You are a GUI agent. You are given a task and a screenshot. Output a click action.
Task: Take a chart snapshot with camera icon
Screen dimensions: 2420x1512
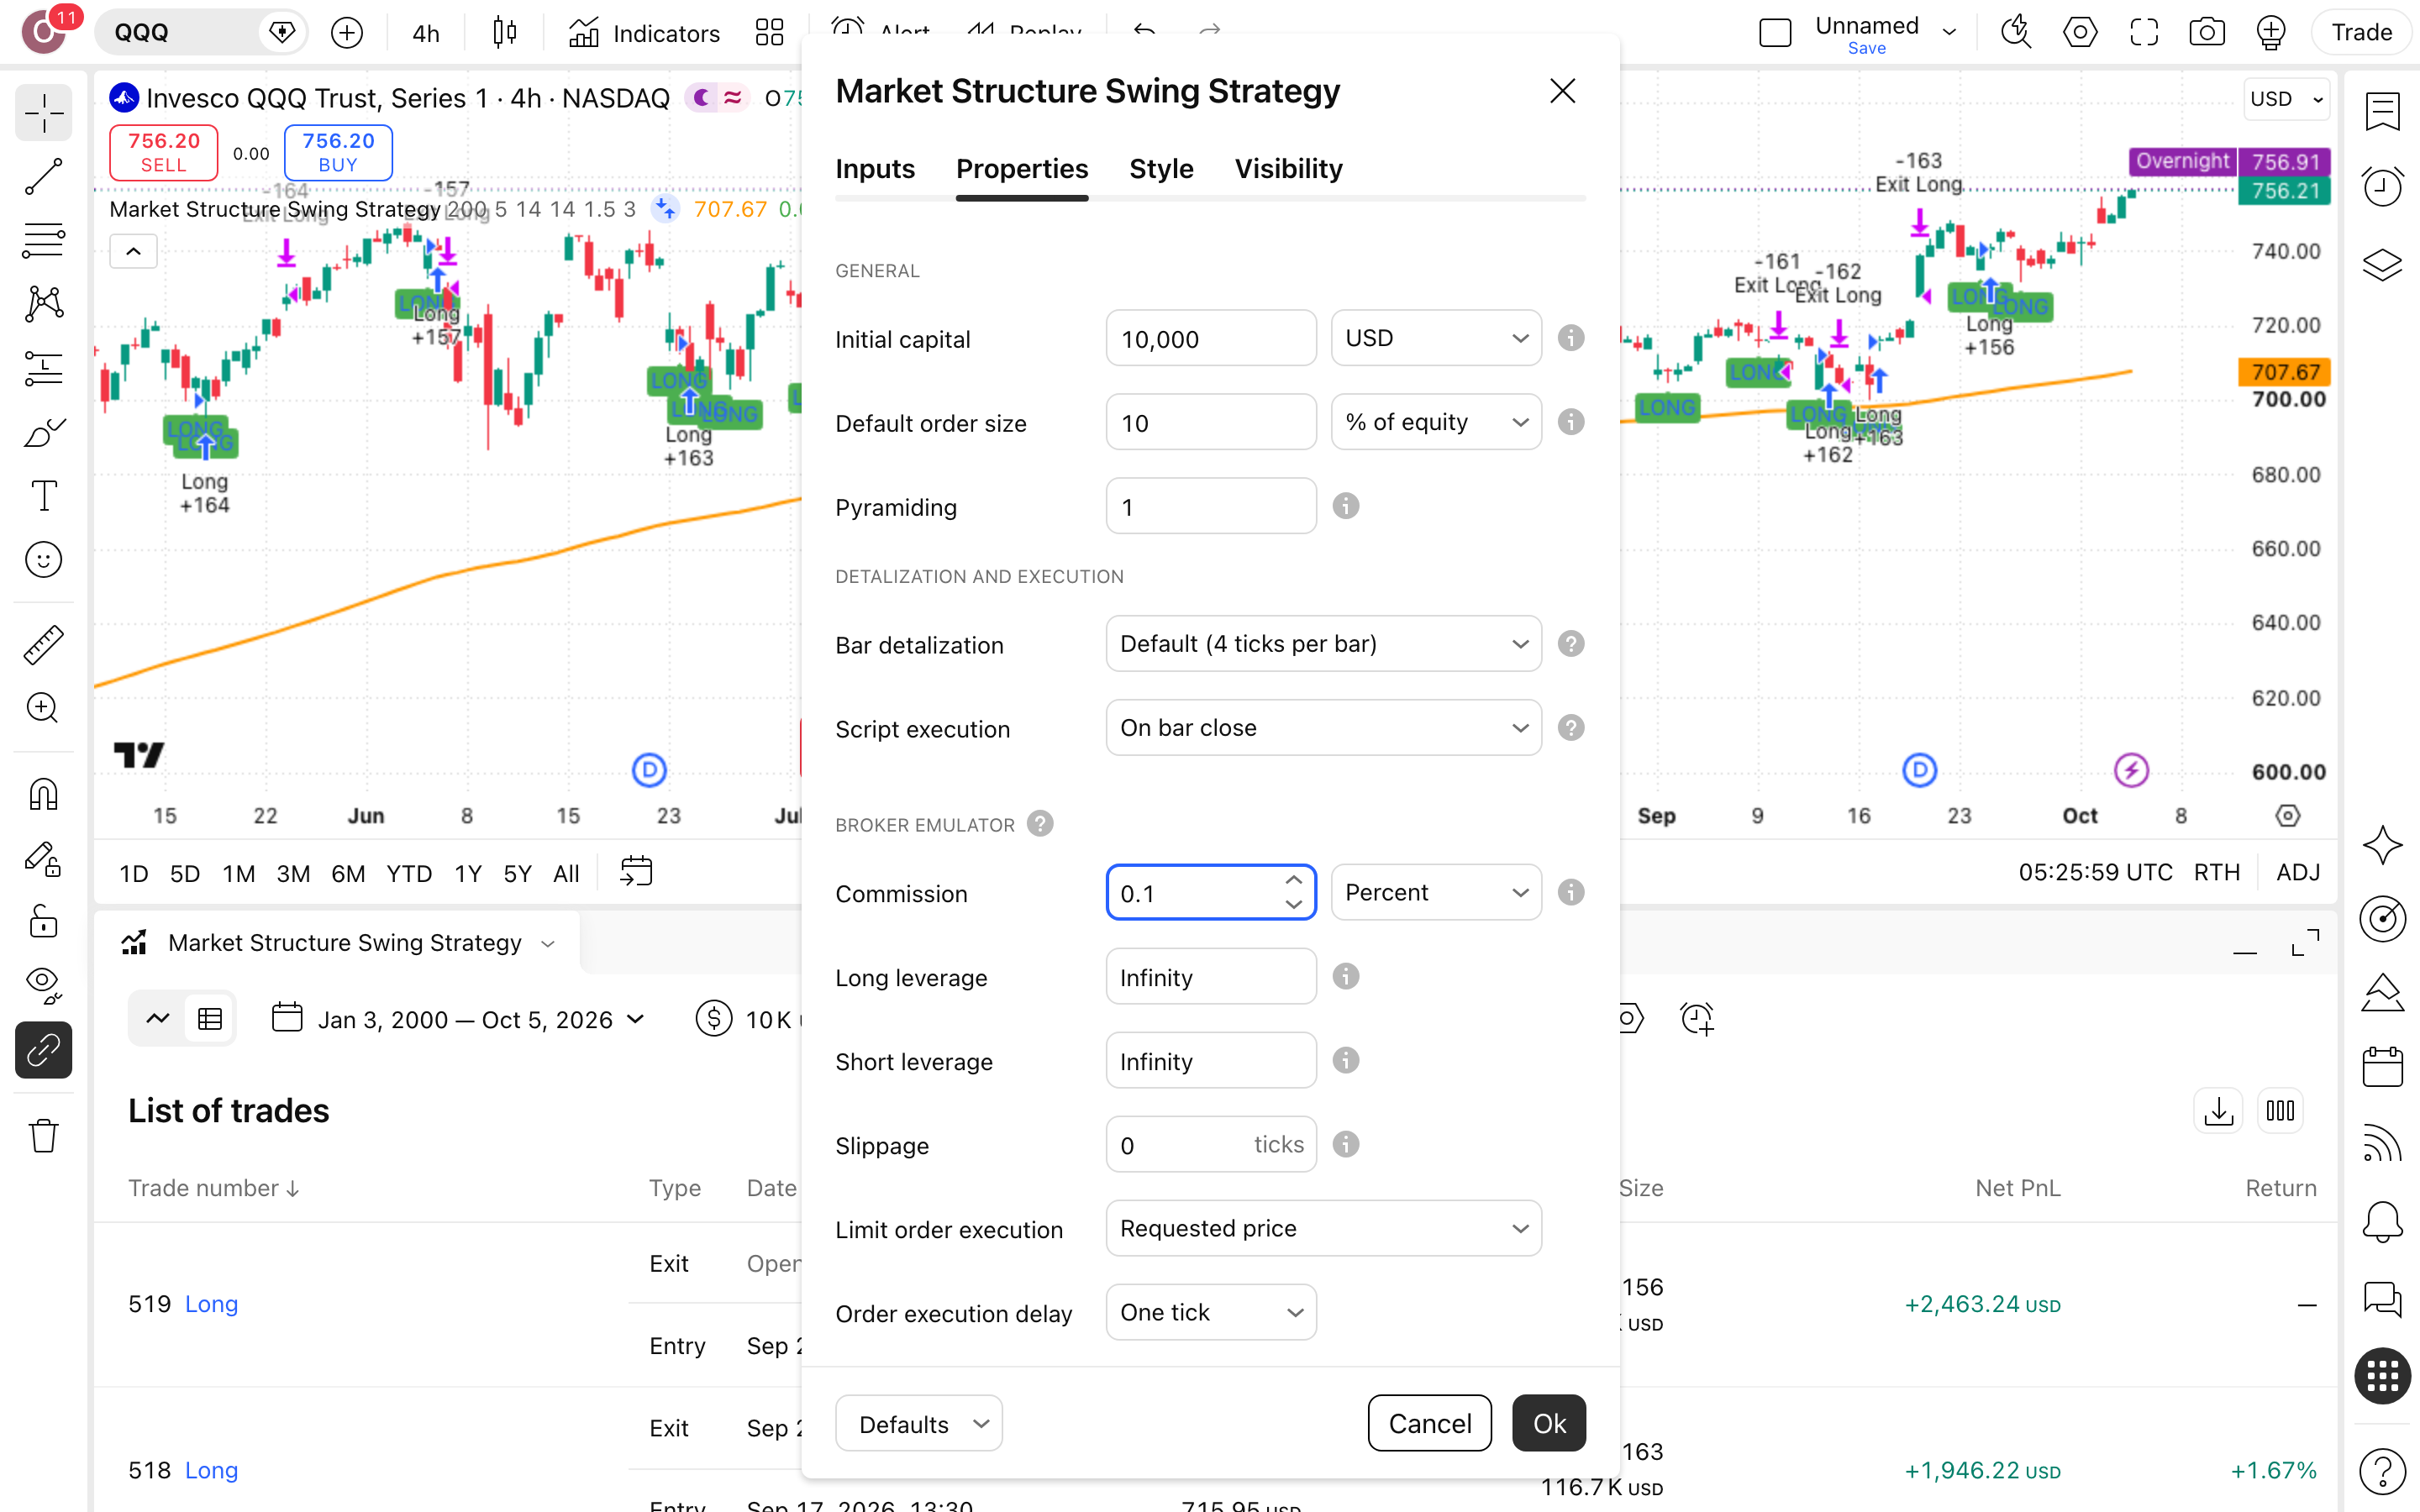pos(2207,33)
